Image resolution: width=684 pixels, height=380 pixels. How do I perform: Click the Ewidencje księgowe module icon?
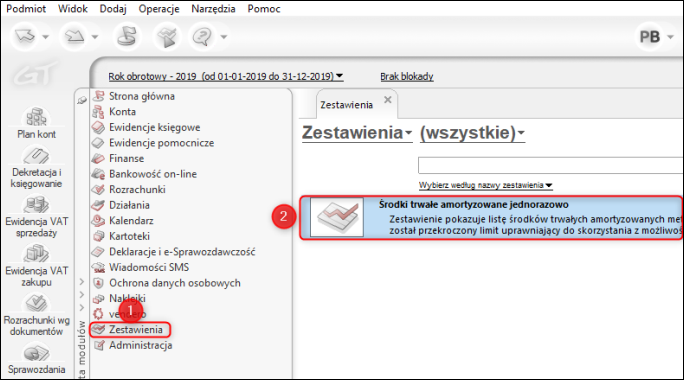click(98, 127)
